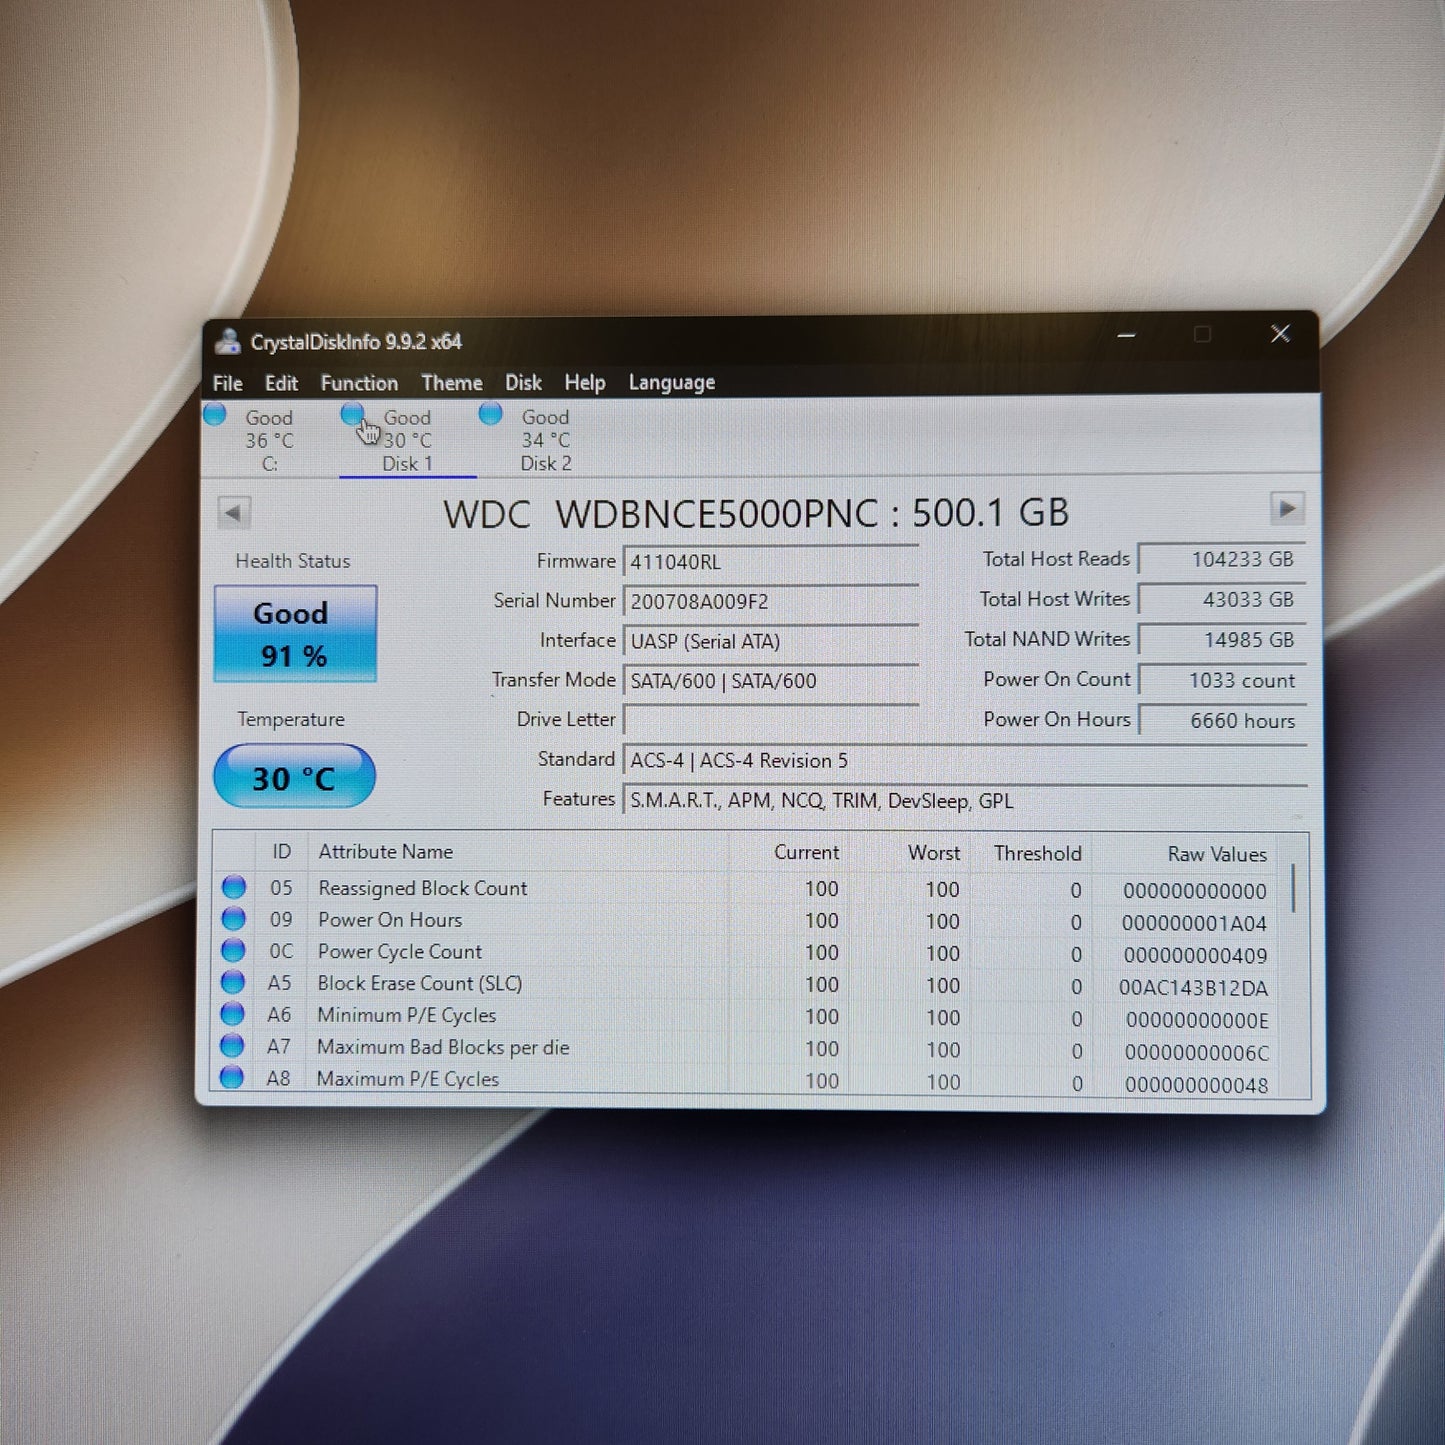Click the blue status orb for C: drive
The image size is (1445, 1445).
215,414
